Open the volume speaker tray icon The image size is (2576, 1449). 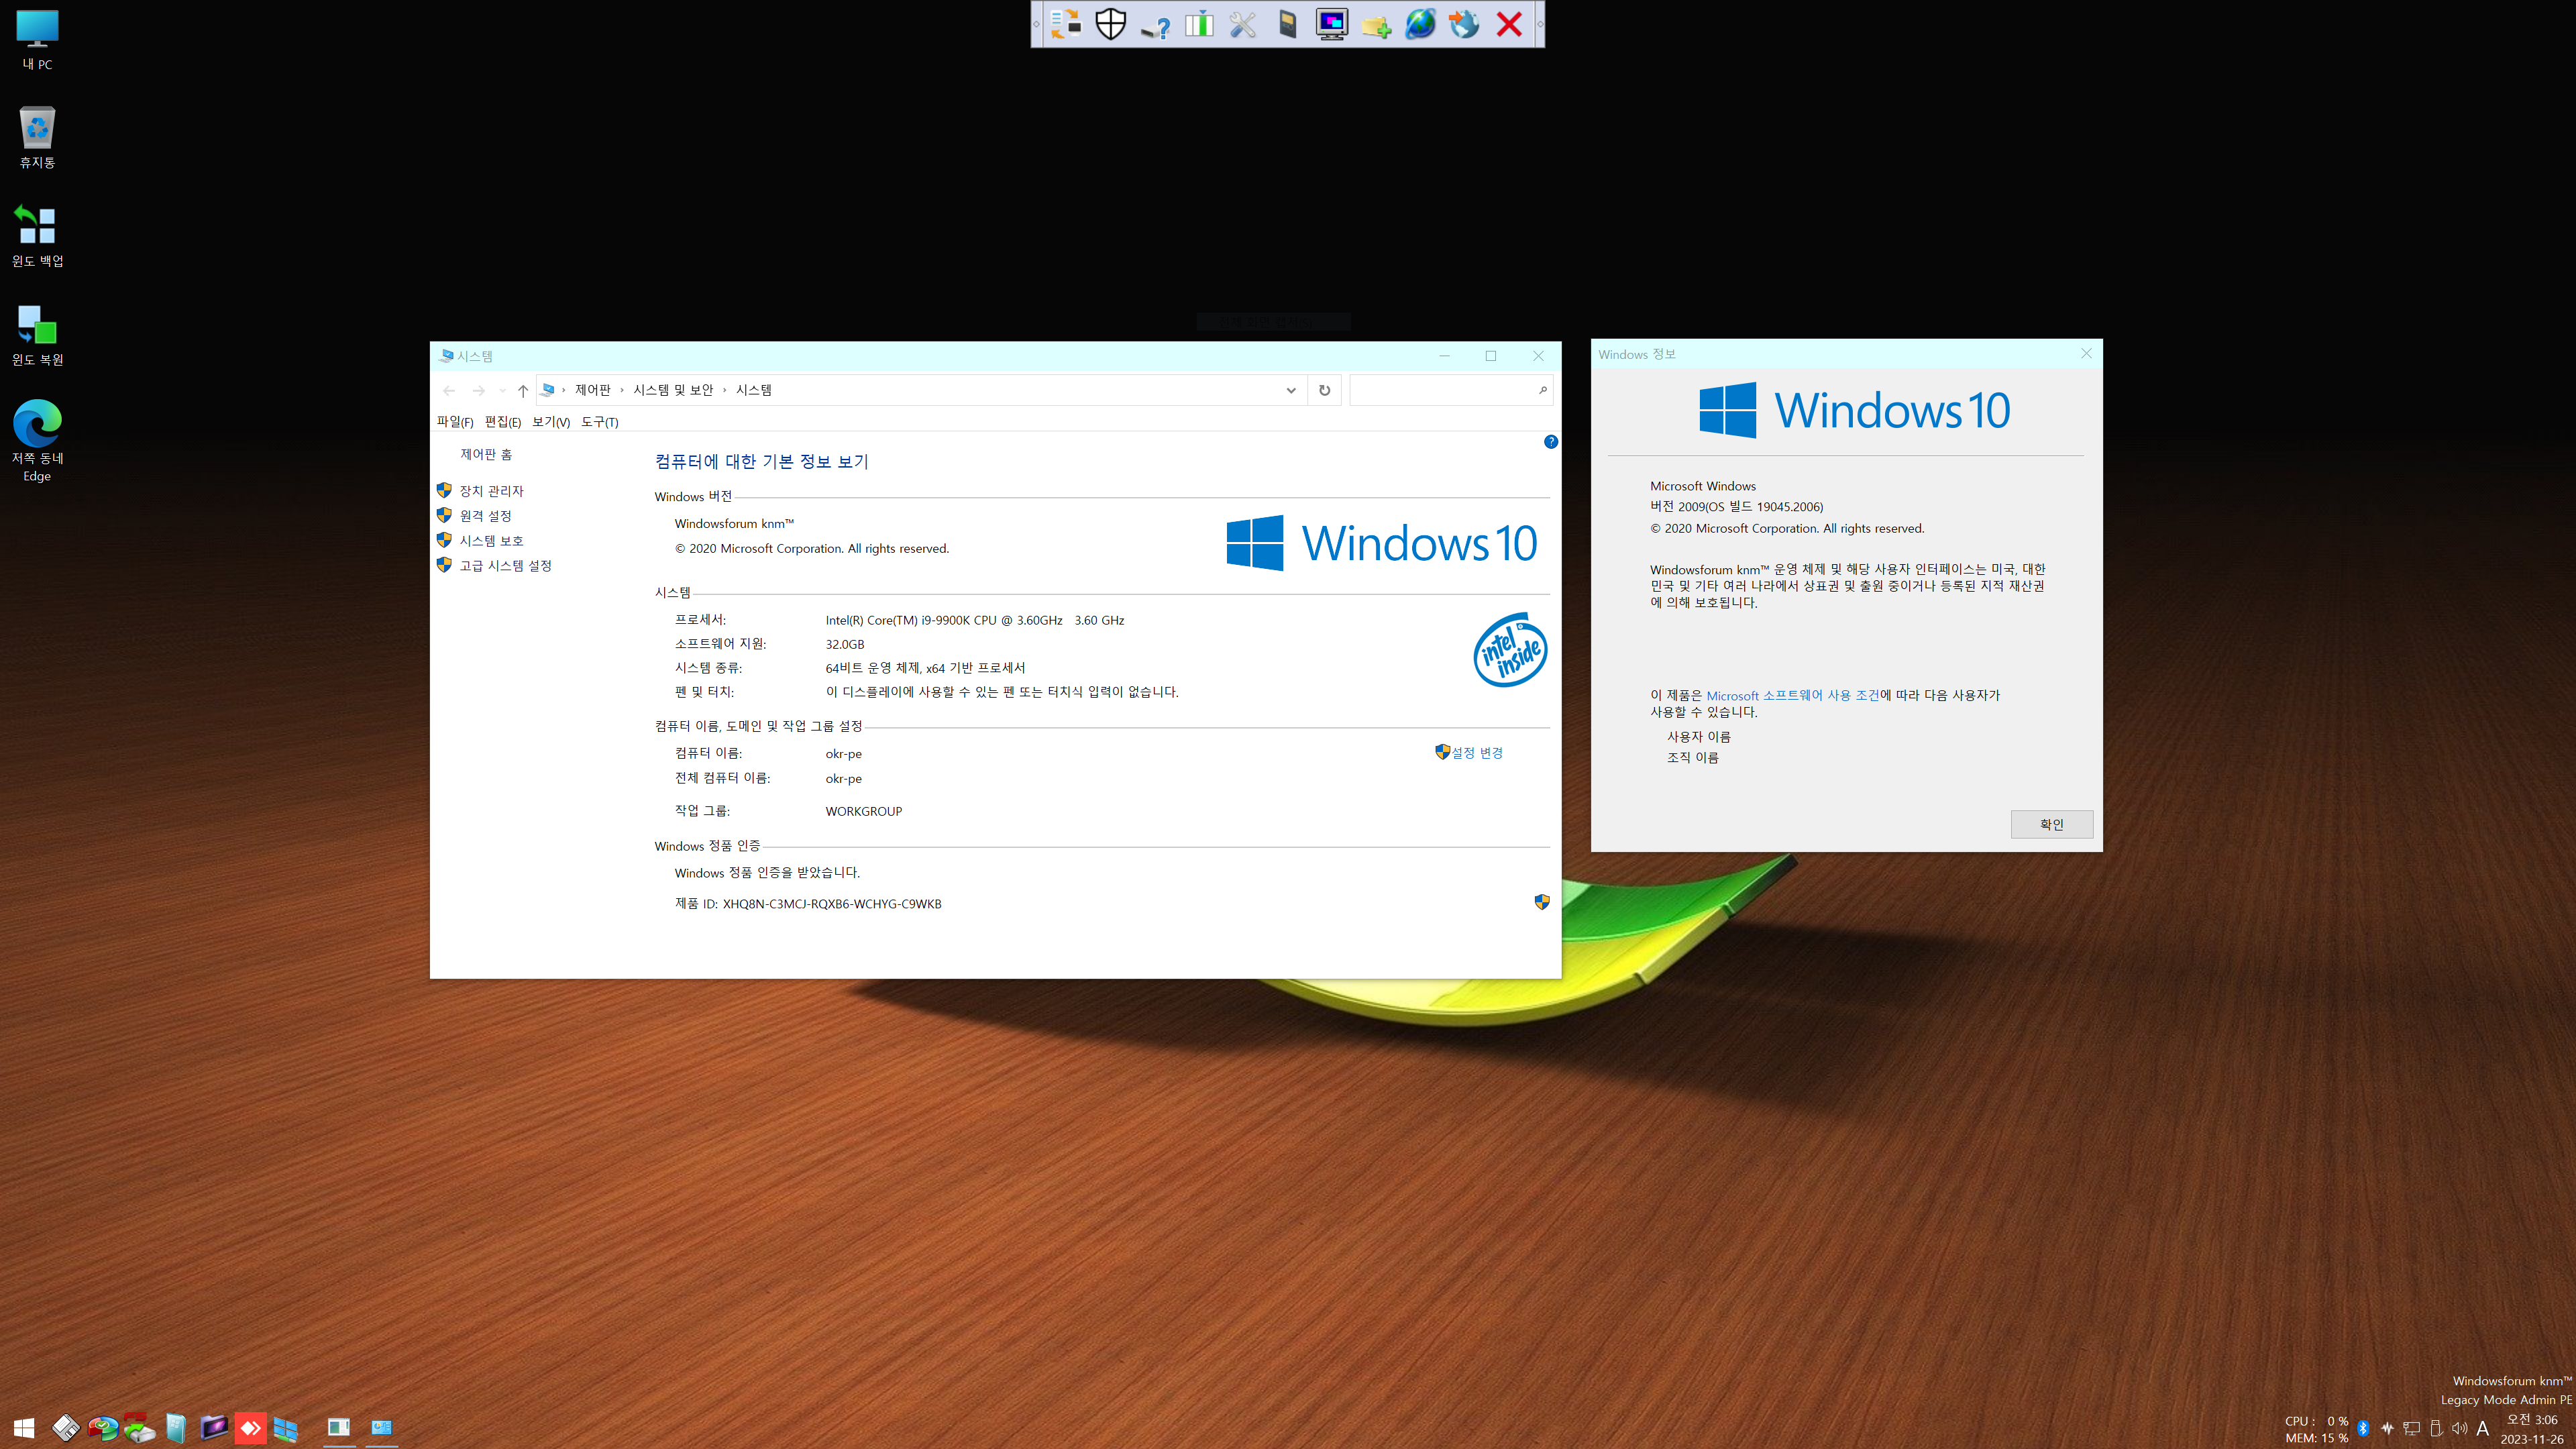[x=2459, y=1428]
